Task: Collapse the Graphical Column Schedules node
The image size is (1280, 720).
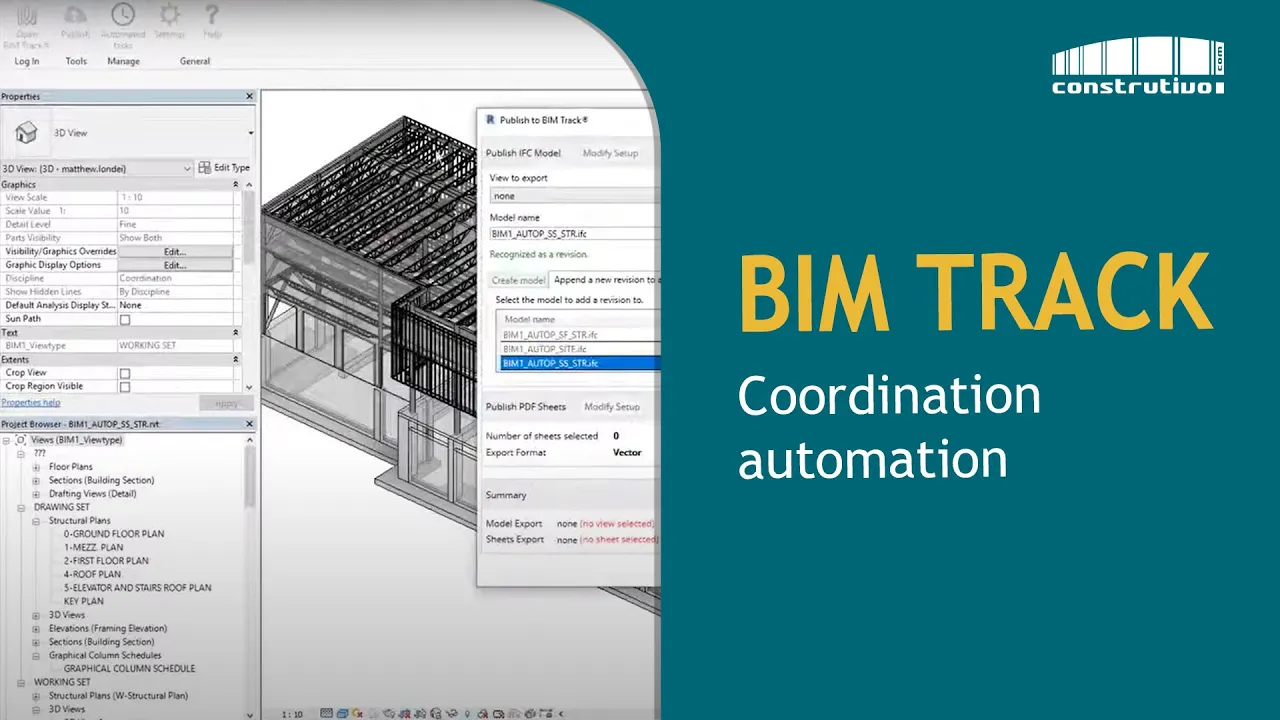Action: (37, 656)
